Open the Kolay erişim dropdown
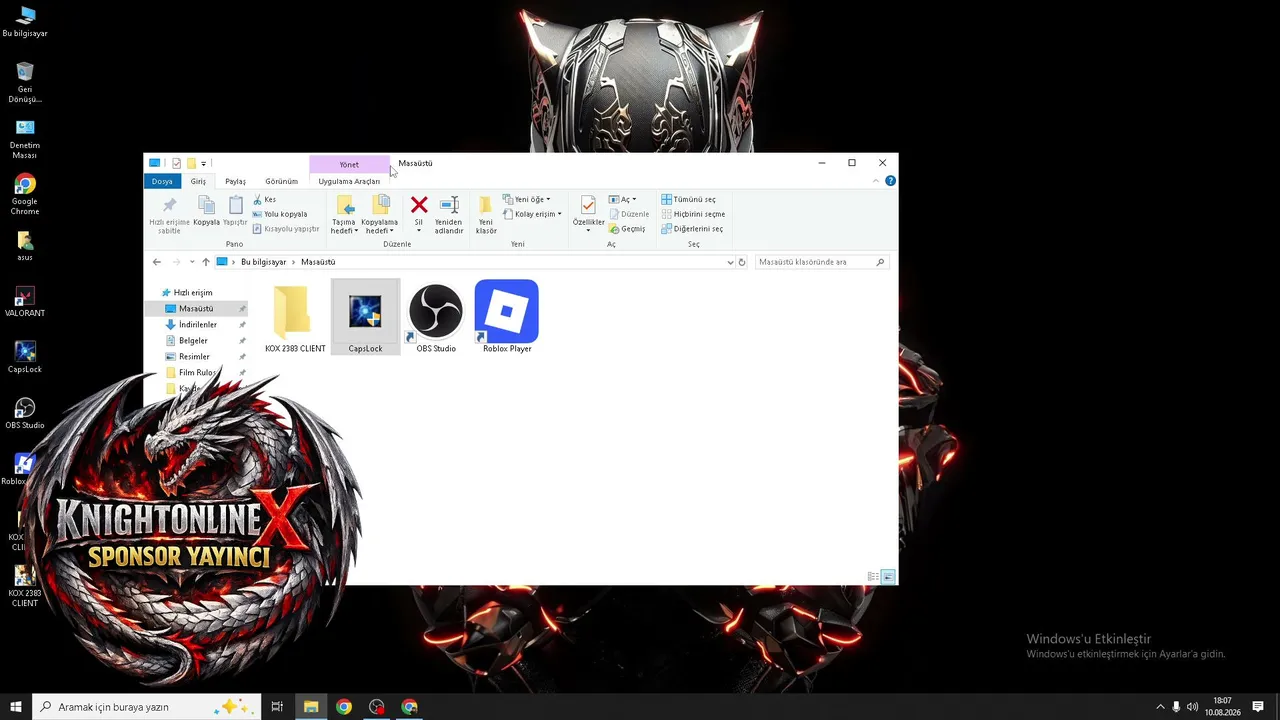 tap(532, 214)
